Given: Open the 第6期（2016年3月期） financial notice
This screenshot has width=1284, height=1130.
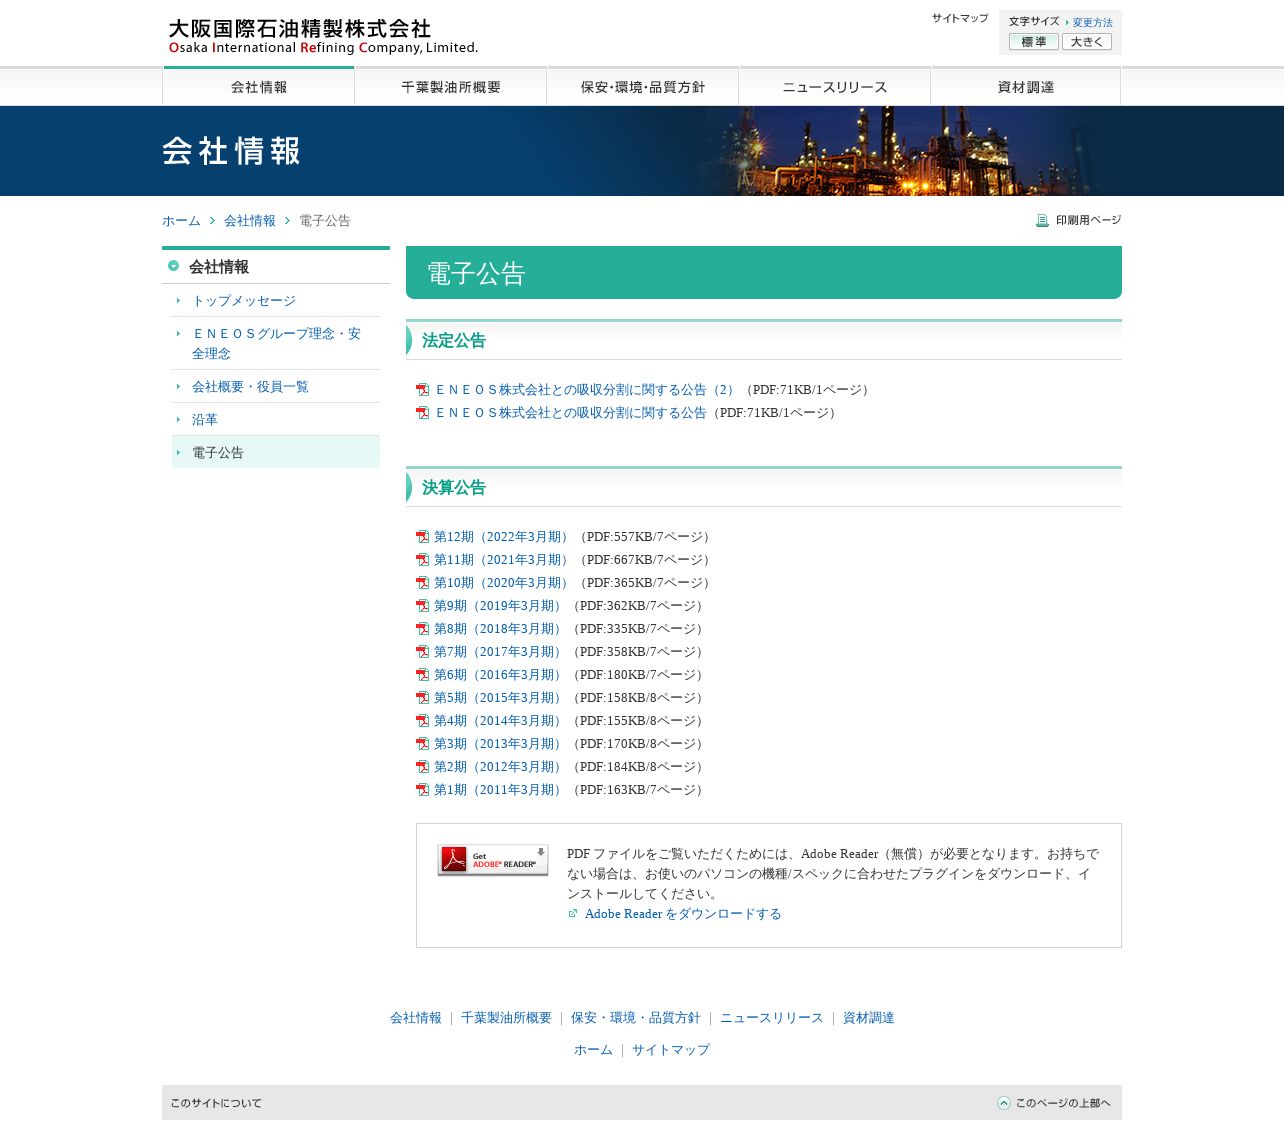Looking at the screenshot, I should pyautogui.click(x=500, y=675).
